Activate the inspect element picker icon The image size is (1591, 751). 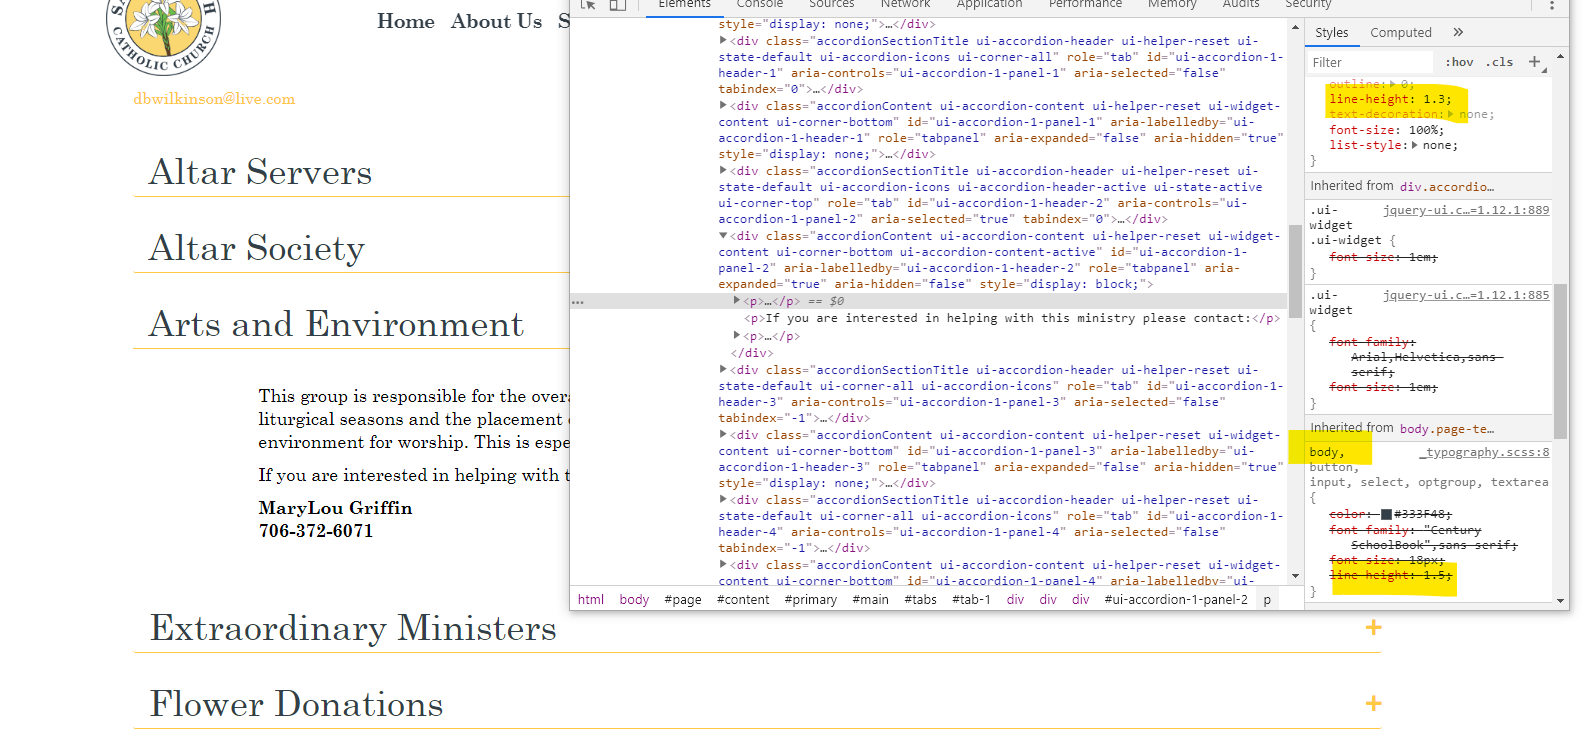pos(588,4)
